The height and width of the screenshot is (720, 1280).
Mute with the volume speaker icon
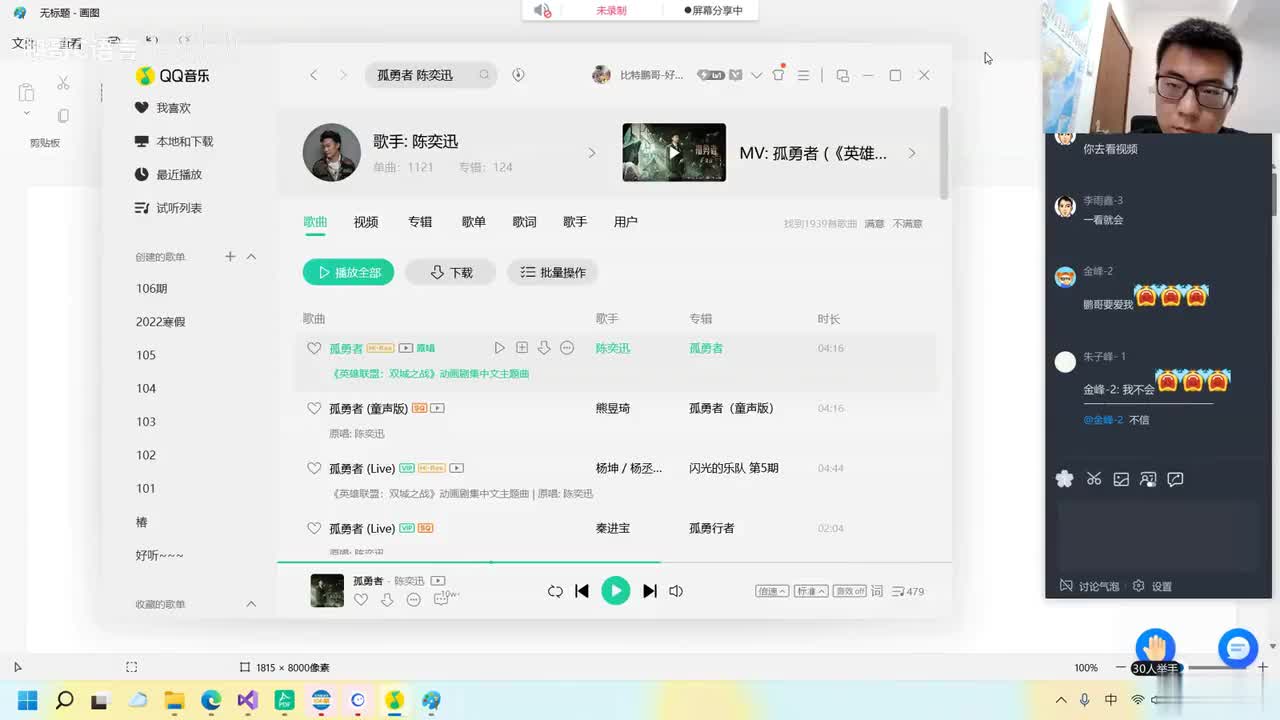[x=676, y=591]
